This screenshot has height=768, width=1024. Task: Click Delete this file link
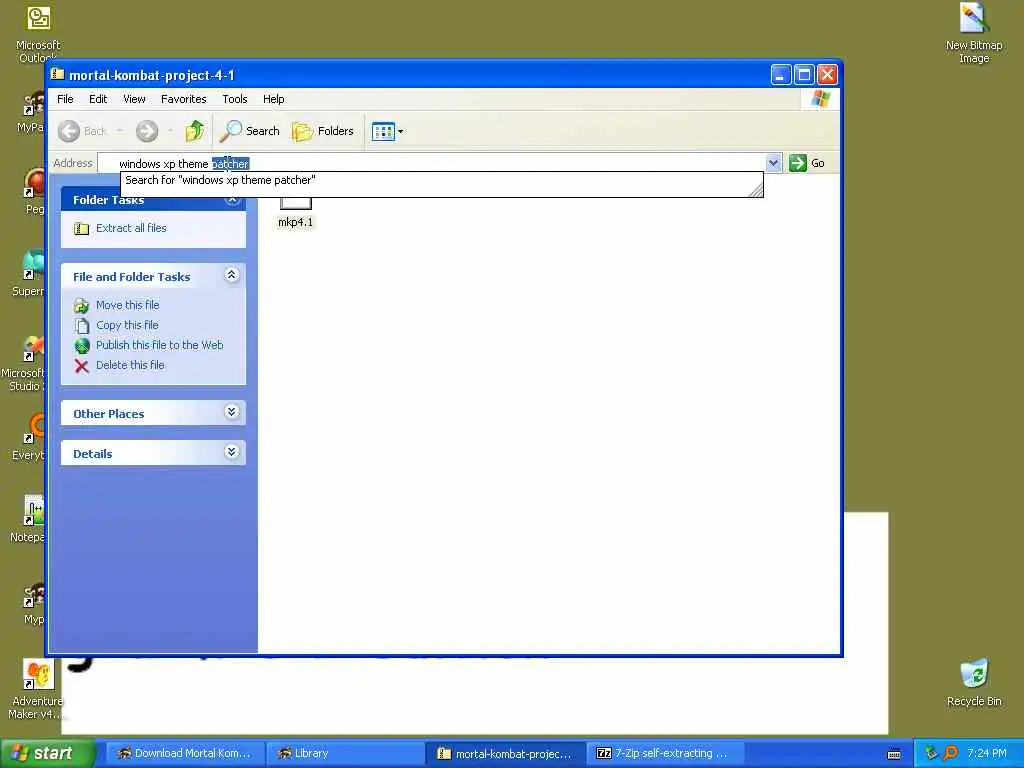point(130,365)
